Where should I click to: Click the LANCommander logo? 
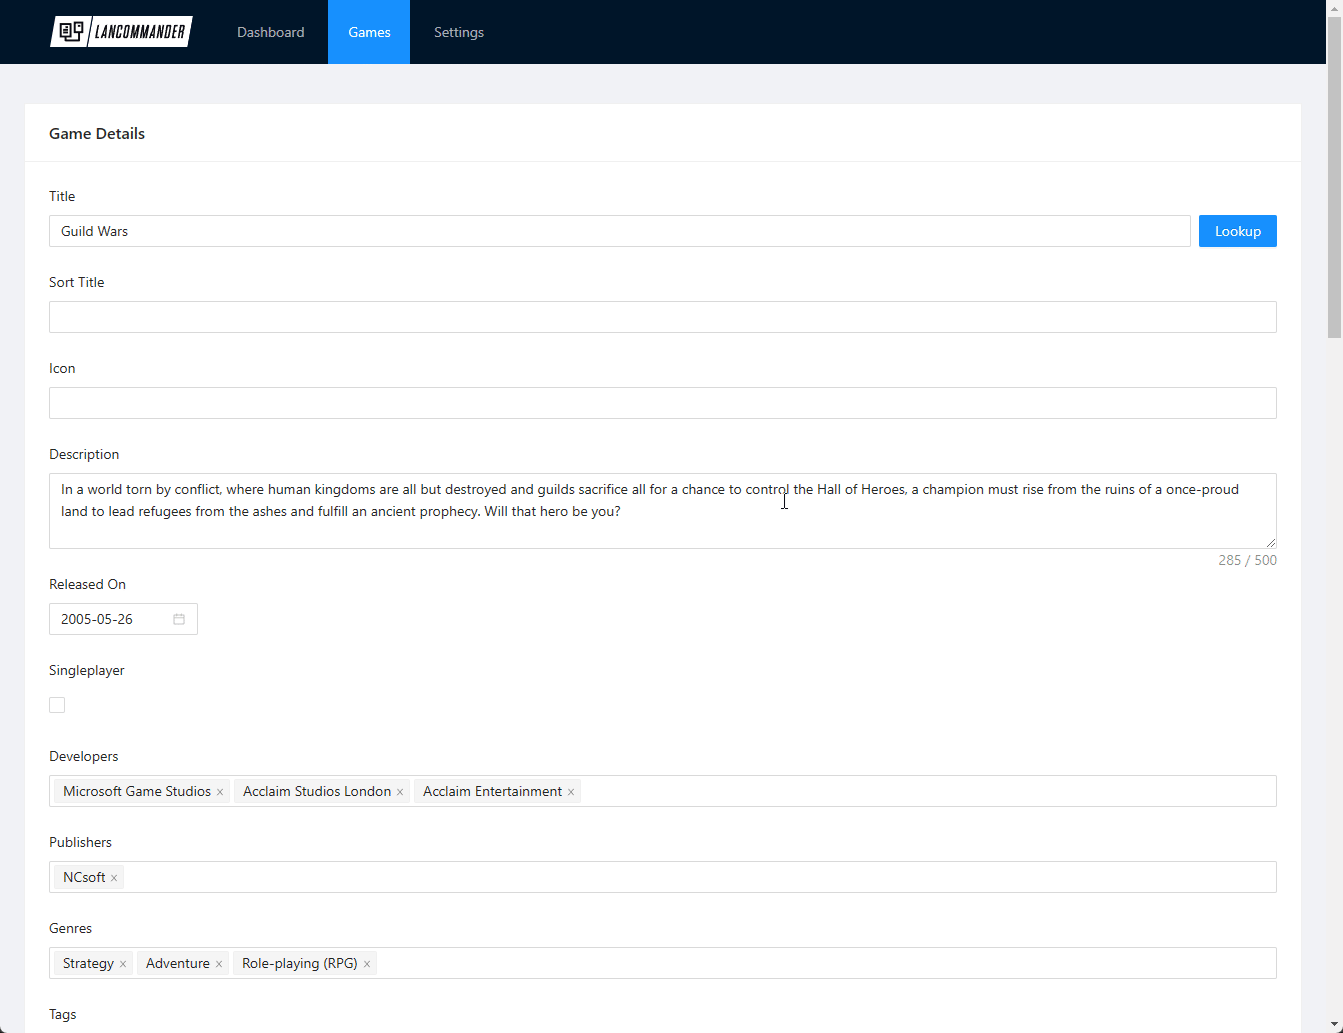[x=121, y=32]
